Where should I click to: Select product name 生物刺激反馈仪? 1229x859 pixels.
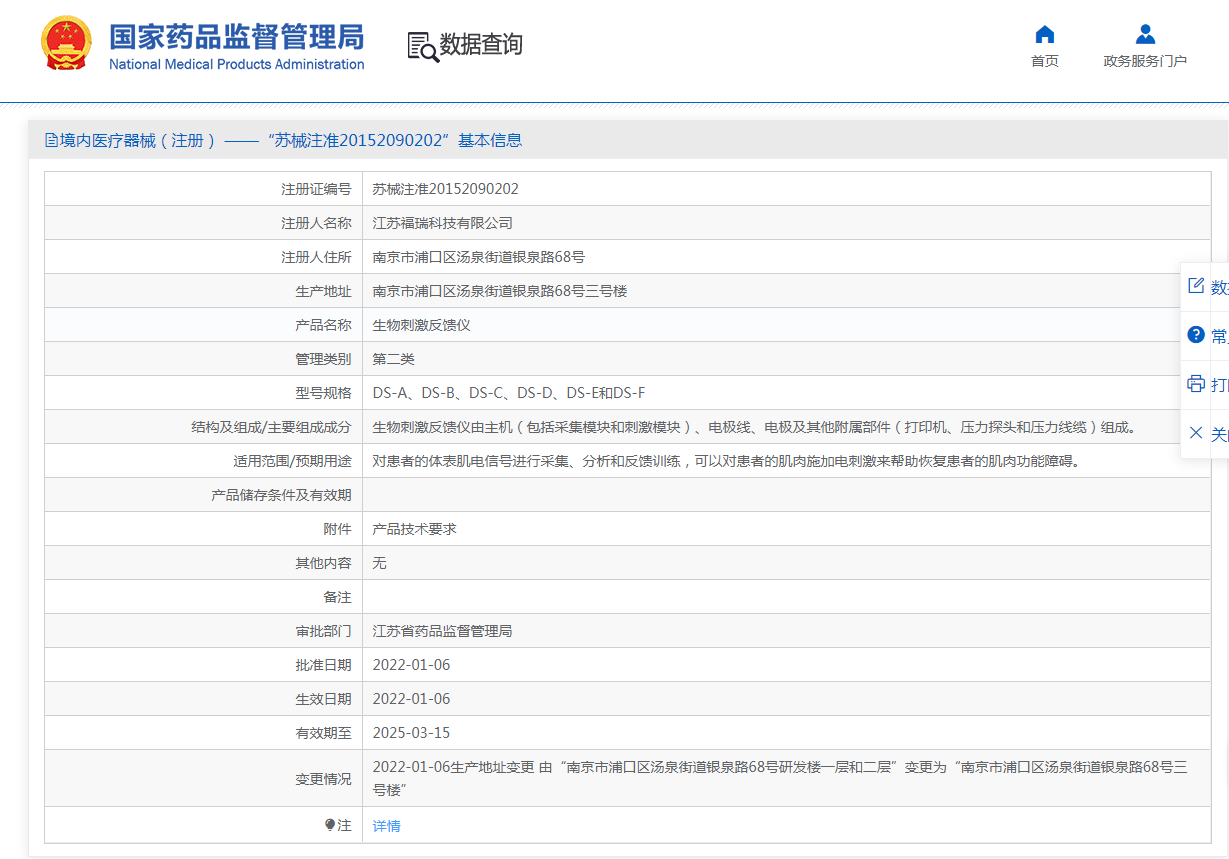(x=422, y=325)
